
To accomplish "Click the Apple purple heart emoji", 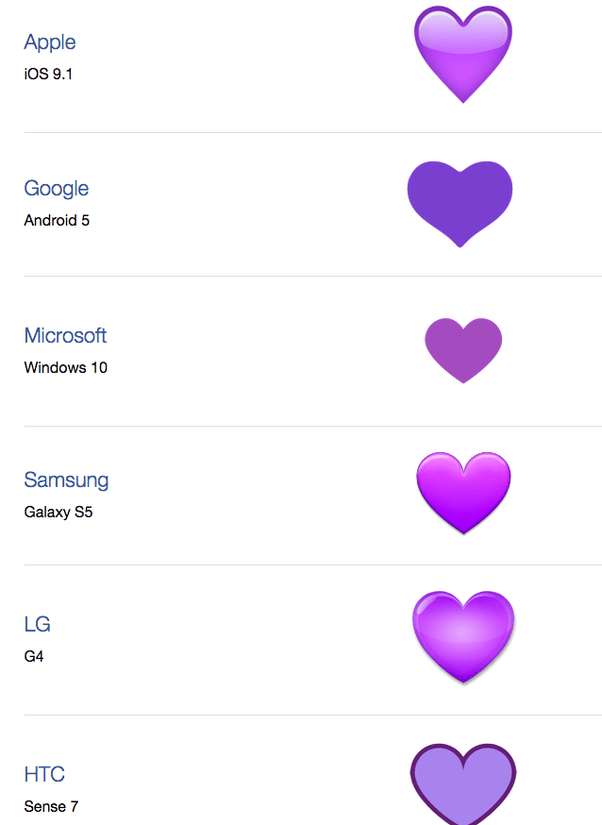I will click(x=463, y=54).
